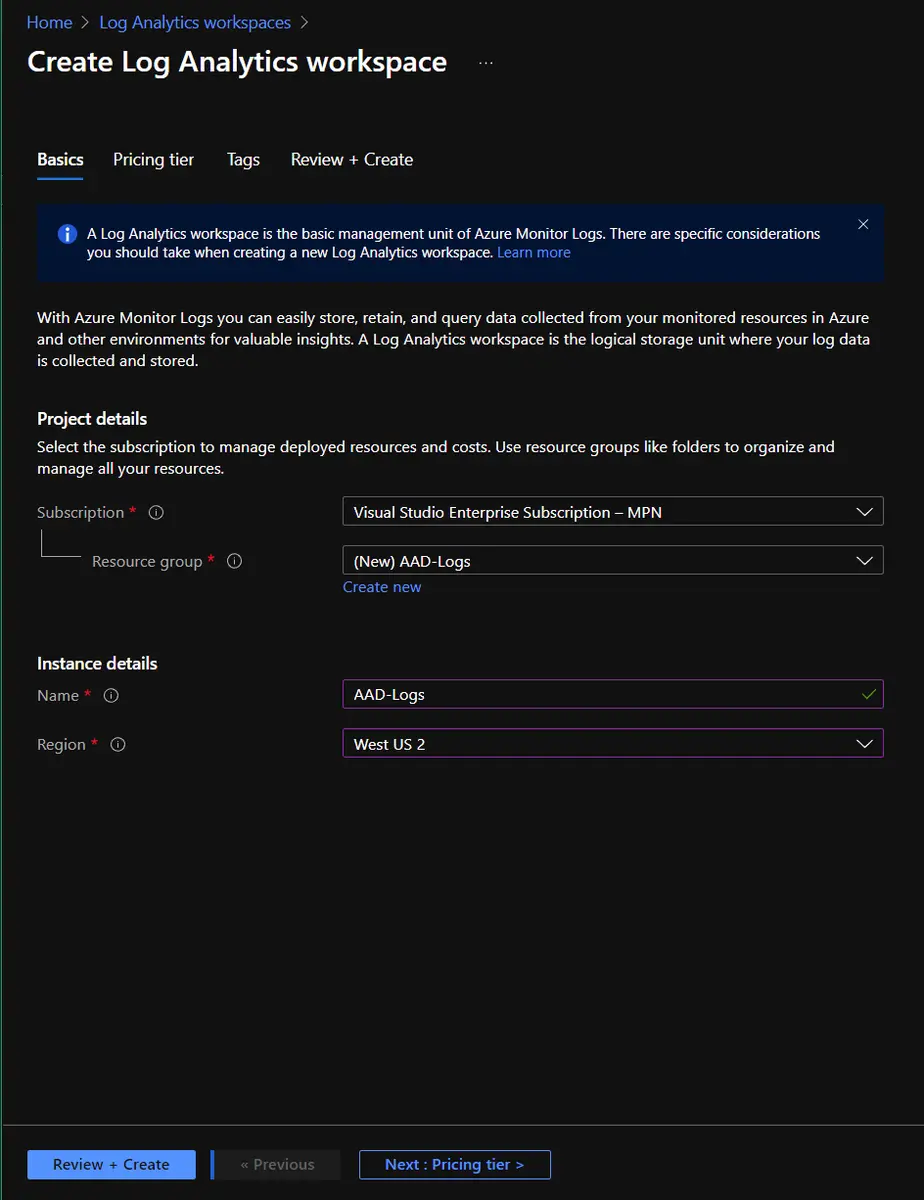Click the info icon beside Subscription label
The height and width of the screenshot is (1200, 924).
click(x=156, y=513)
